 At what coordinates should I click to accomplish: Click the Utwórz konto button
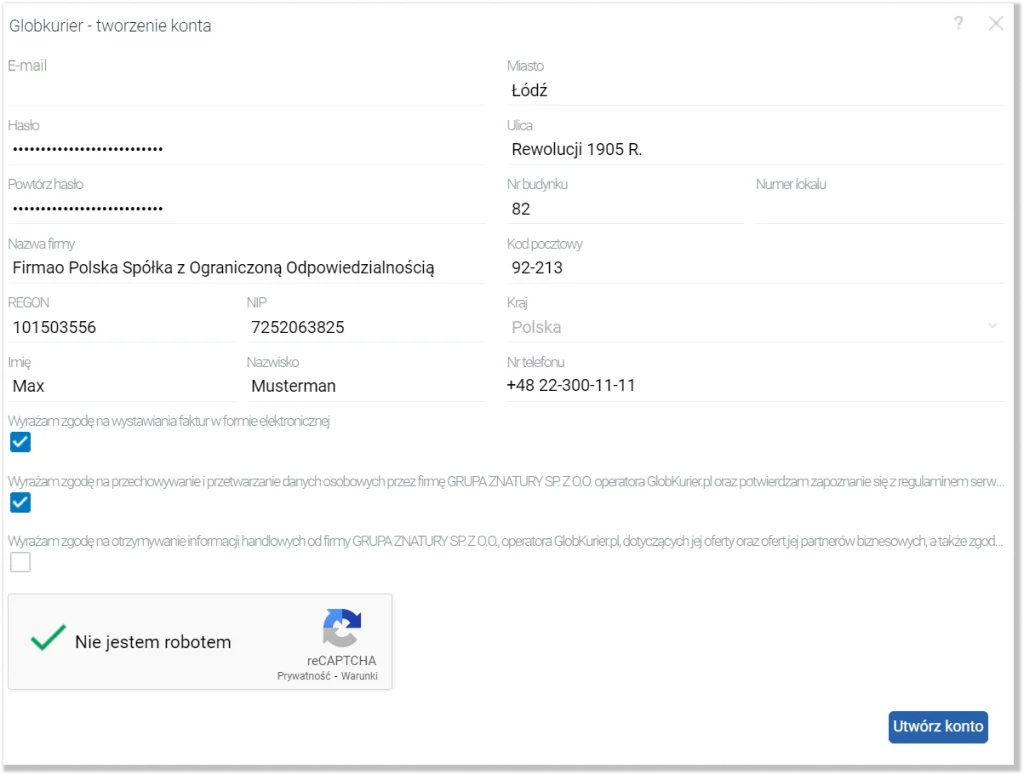(938, 727)
